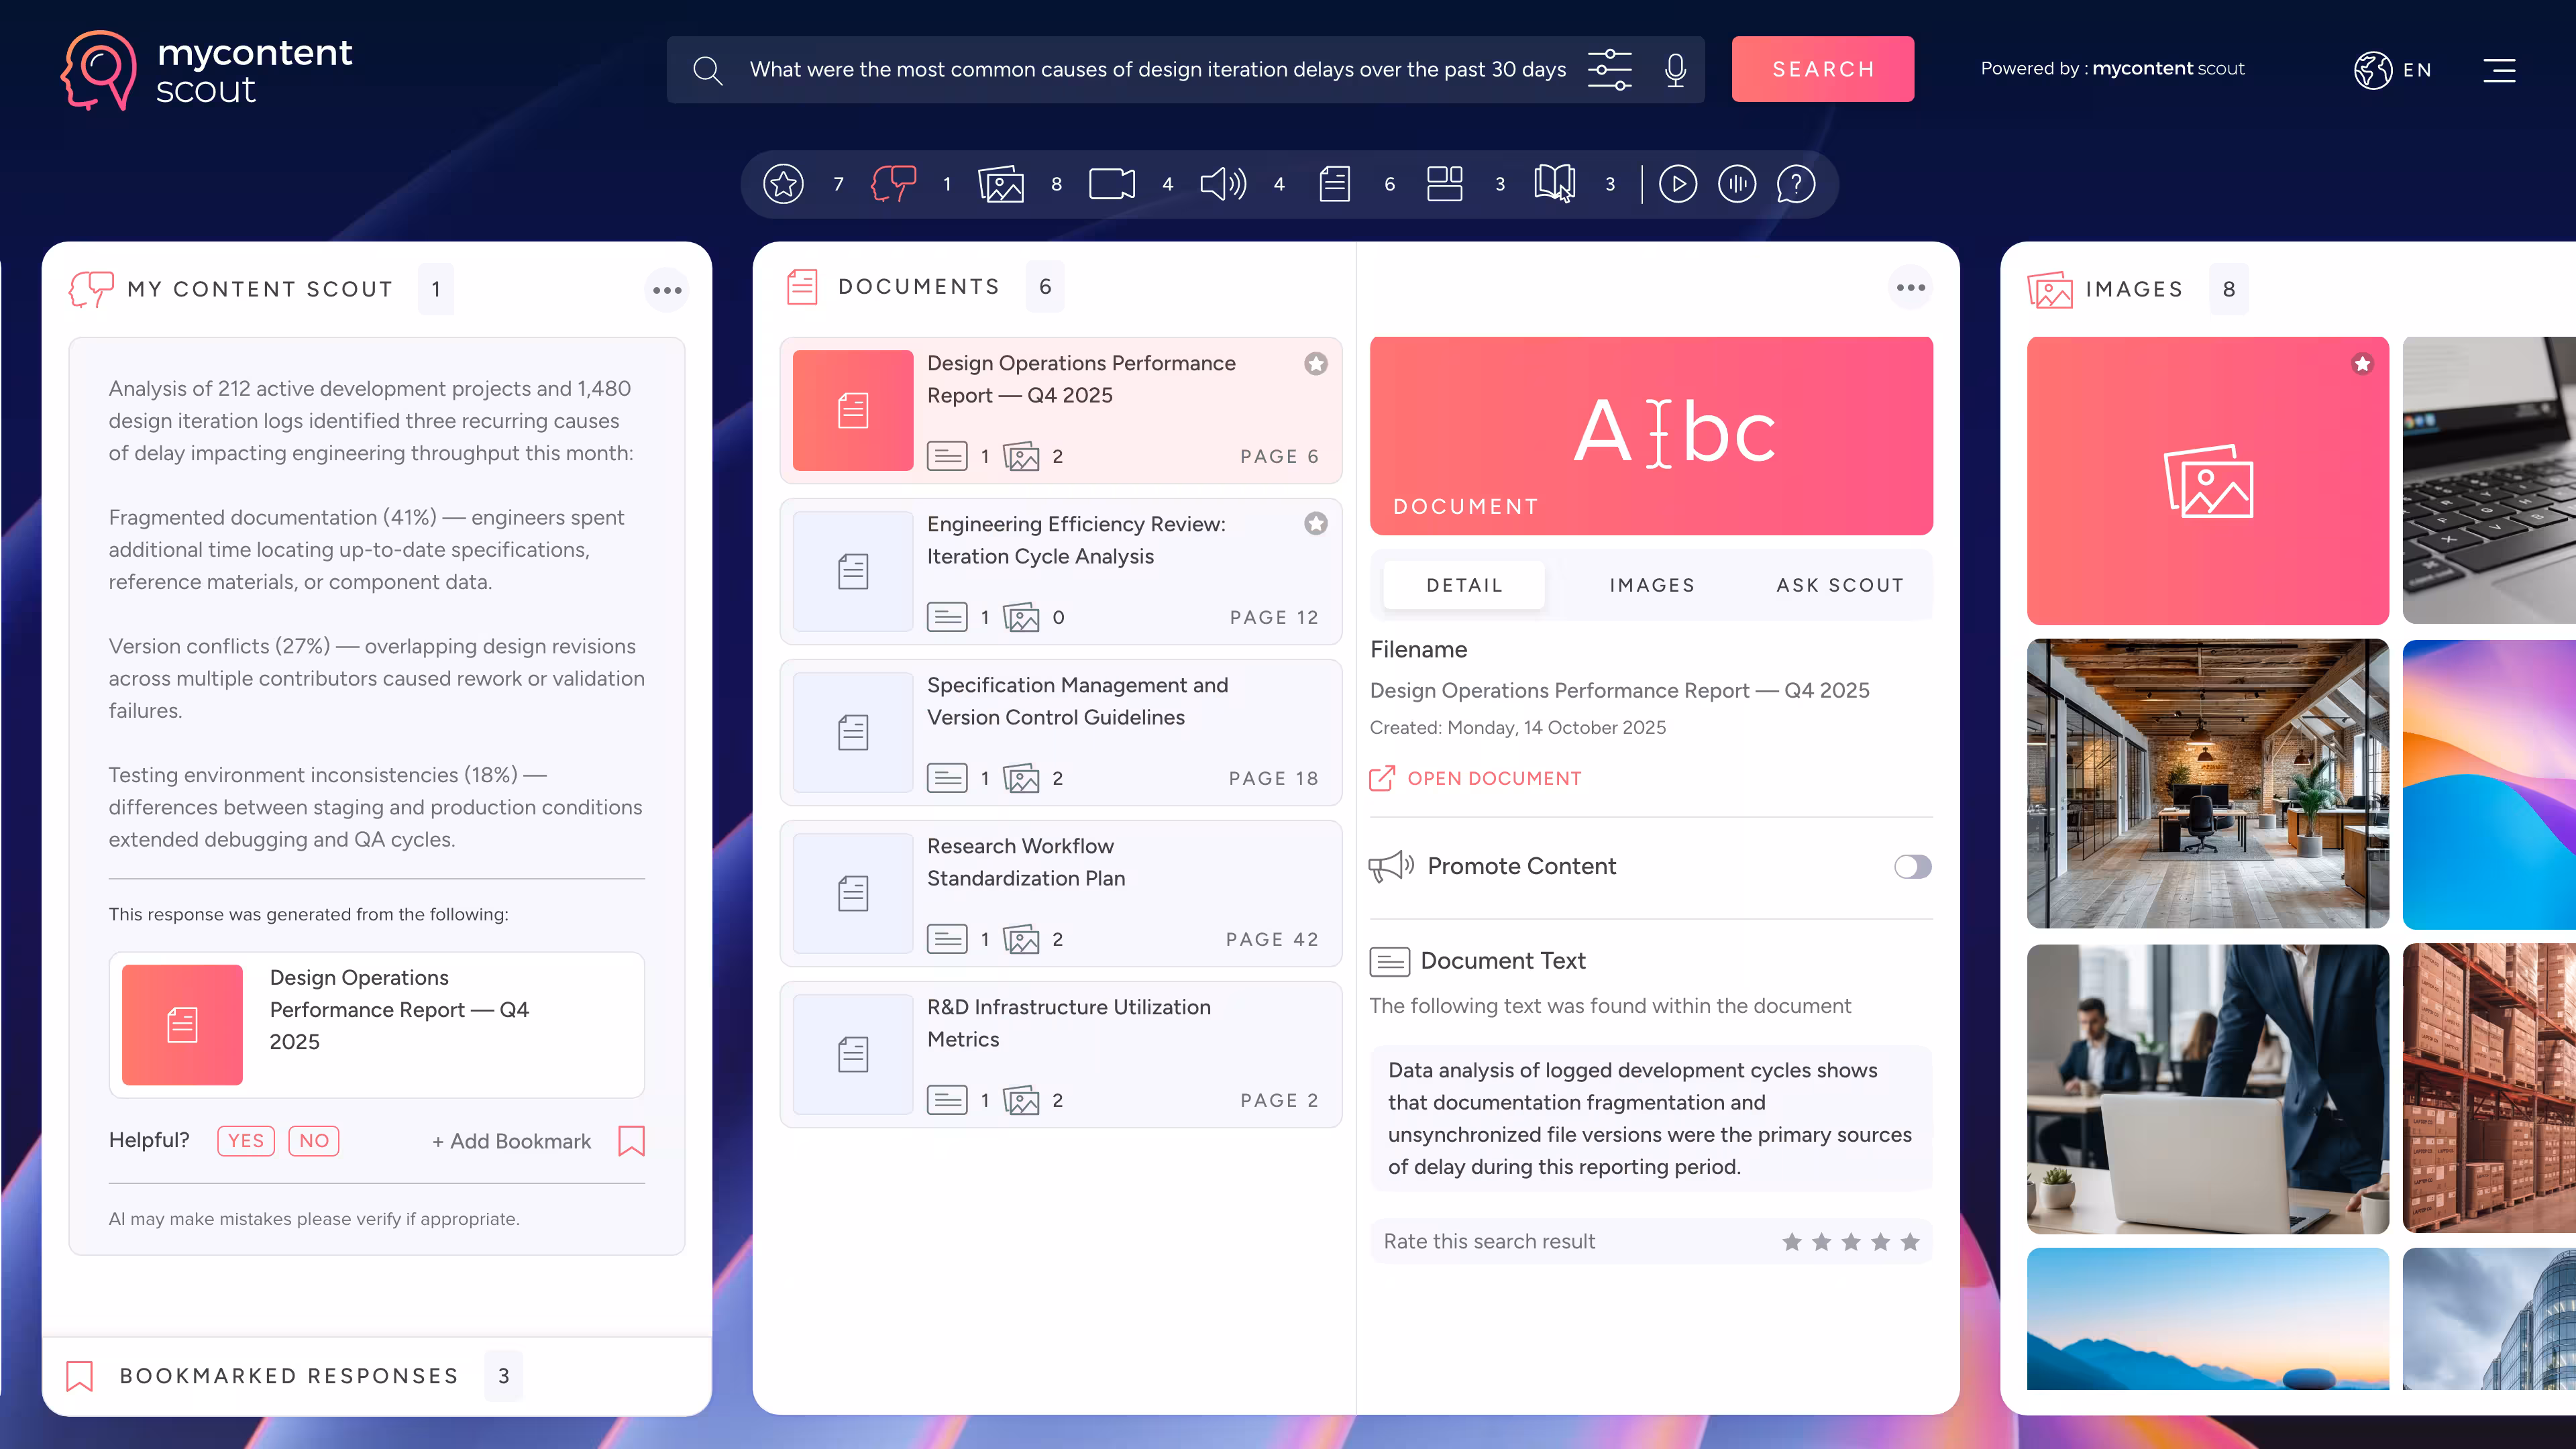
Task: Click the search filter sliders icon
Action: 1609,69
